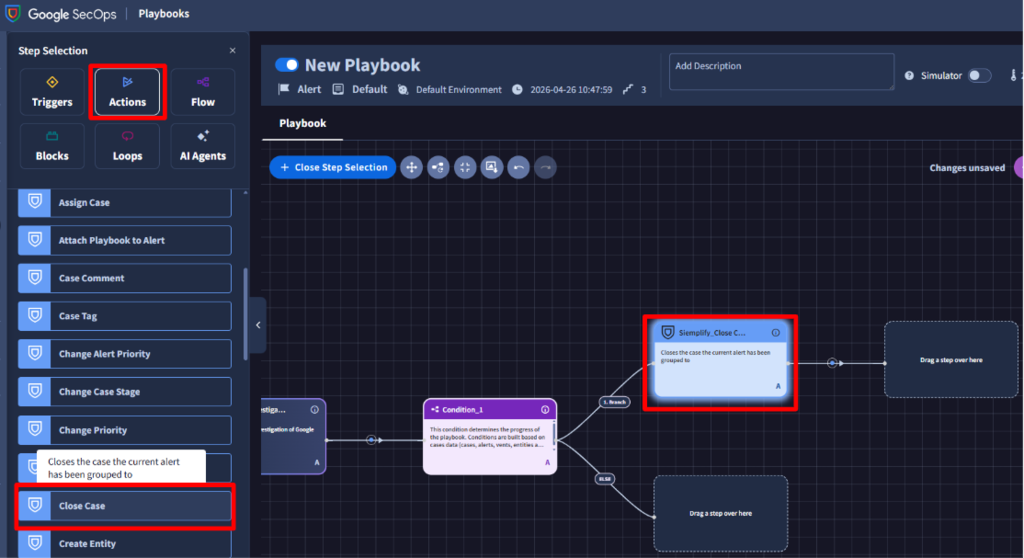Click the shield icon beside Case Comment
Viewport: 1024px width, 558px height.
click(x=35, y=278)
